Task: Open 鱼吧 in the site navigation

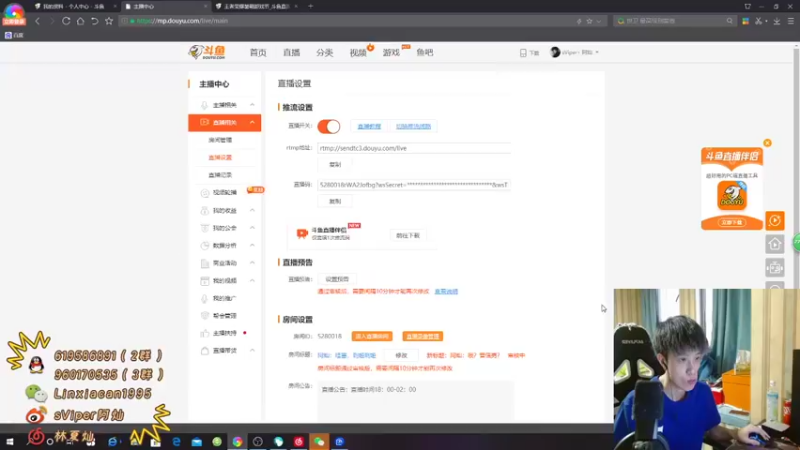Action: pyautogui.click(x=424, y=53)
